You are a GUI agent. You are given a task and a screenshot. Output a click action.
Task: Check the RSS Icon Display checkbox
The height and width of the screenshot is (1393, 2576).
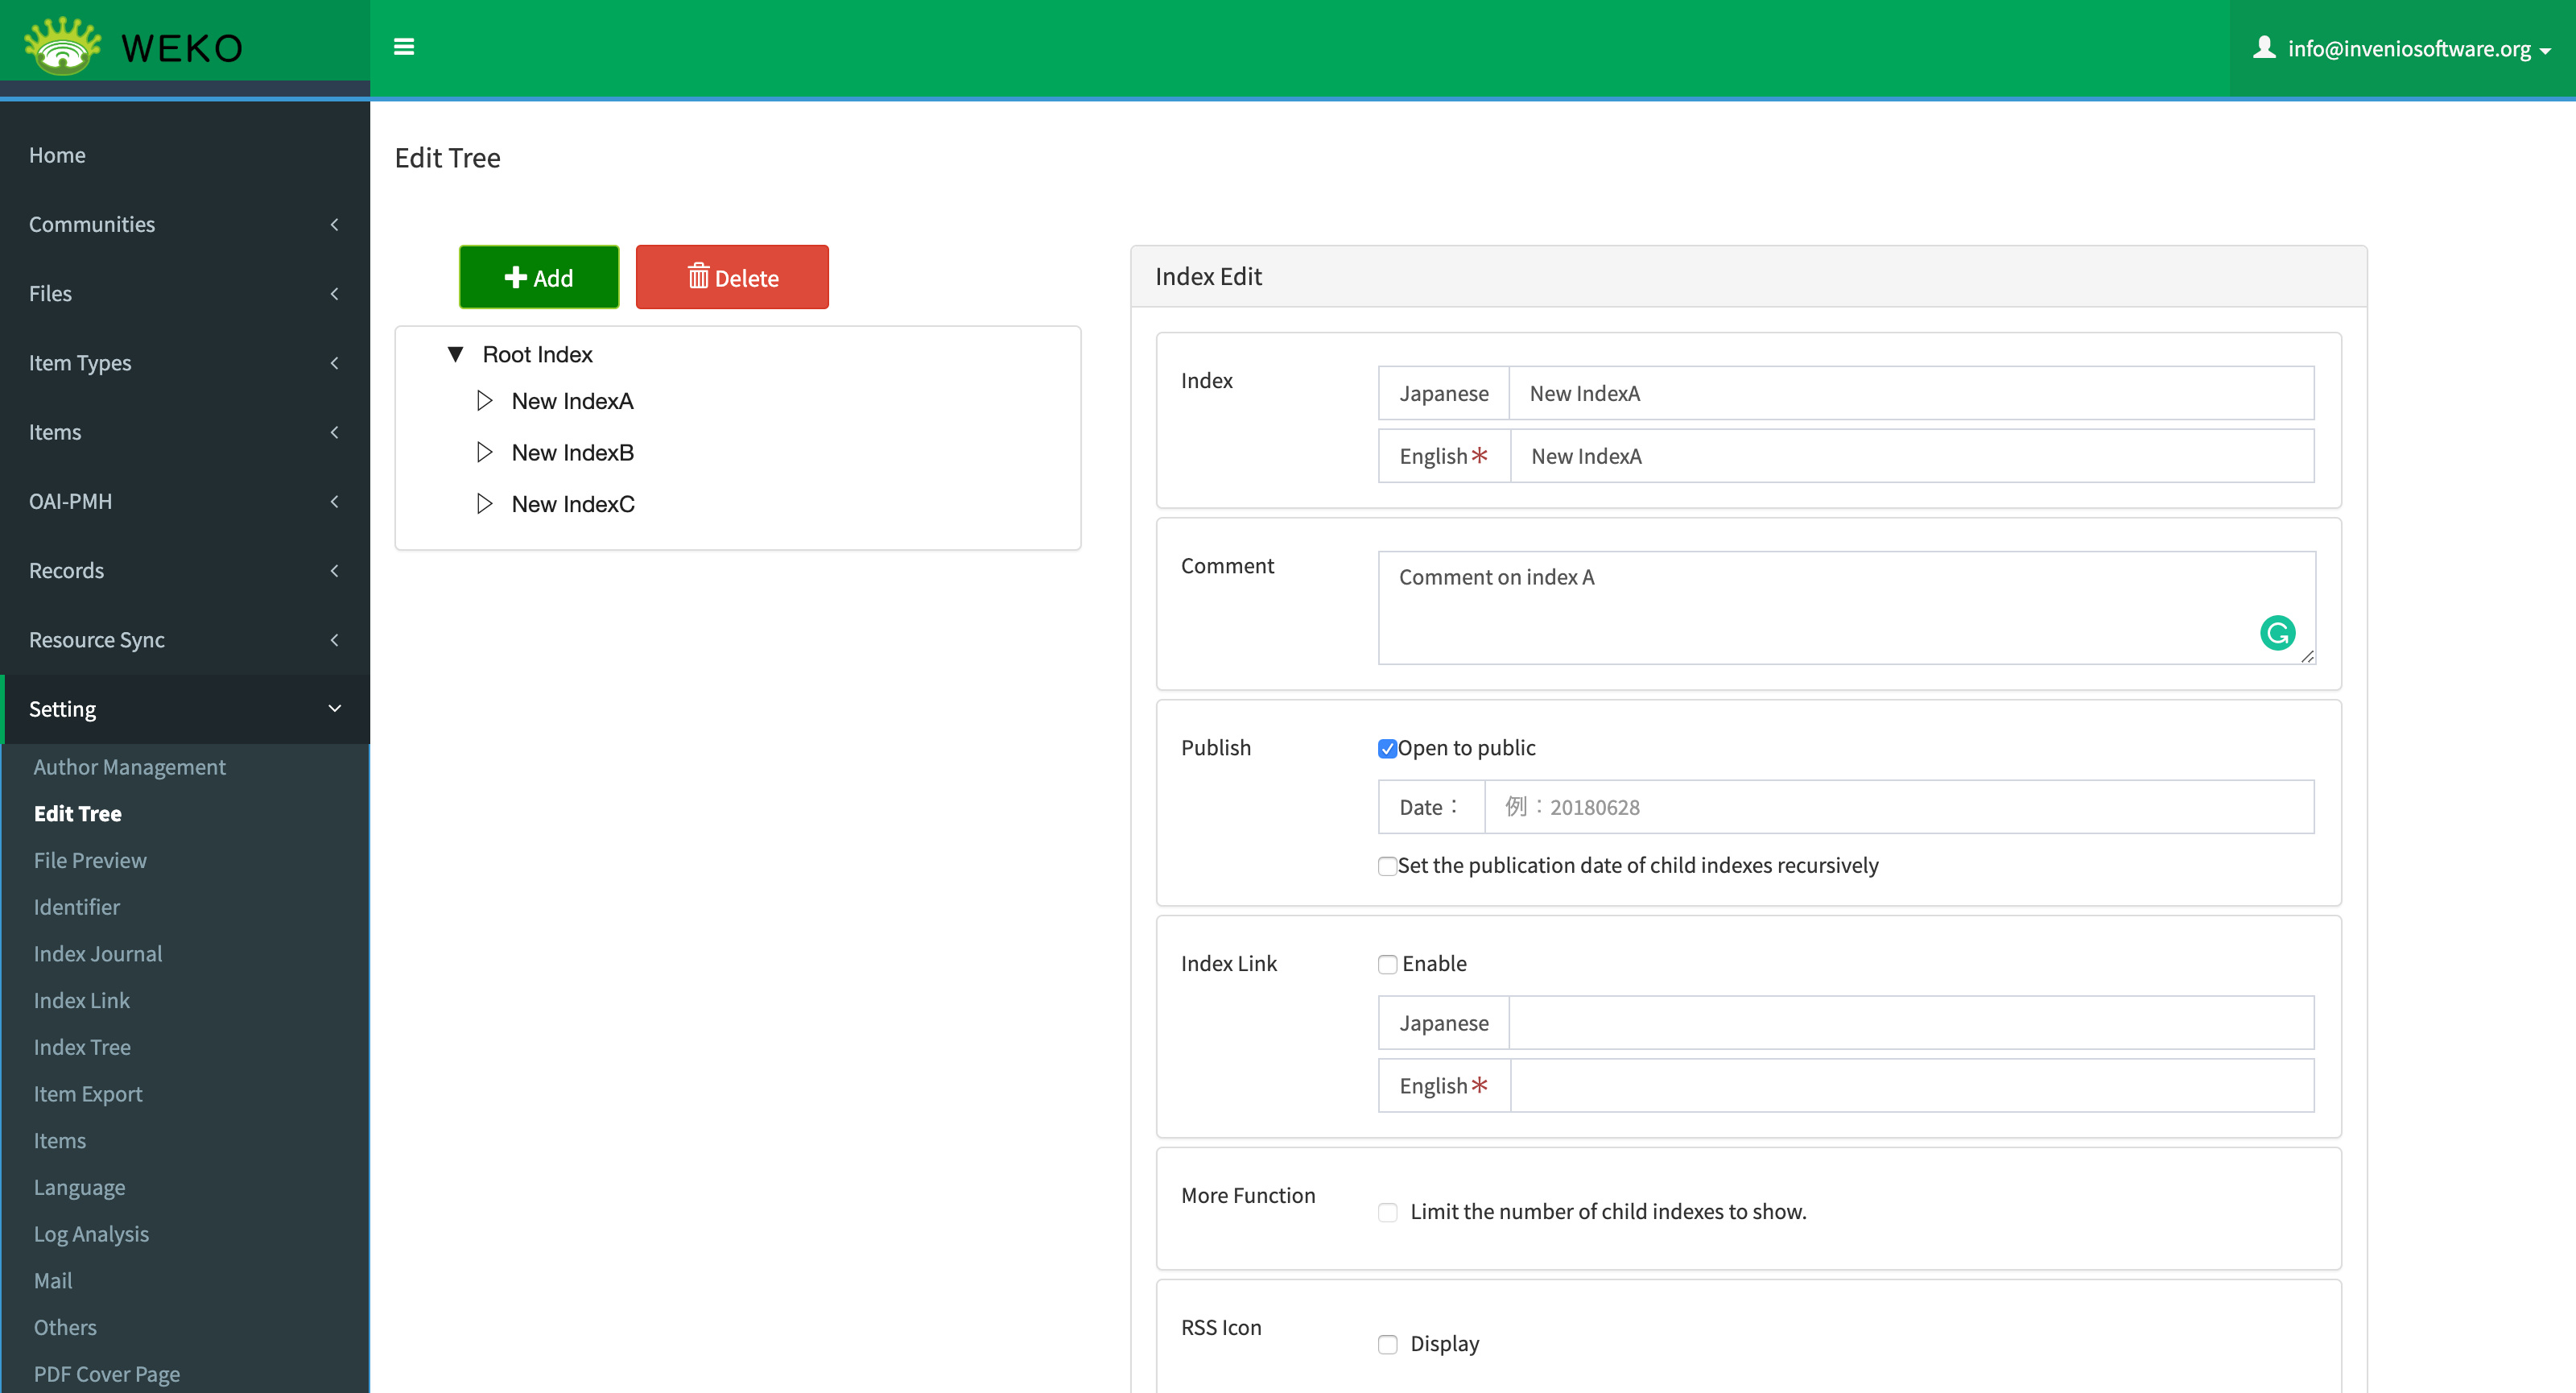point(1387,1344)
